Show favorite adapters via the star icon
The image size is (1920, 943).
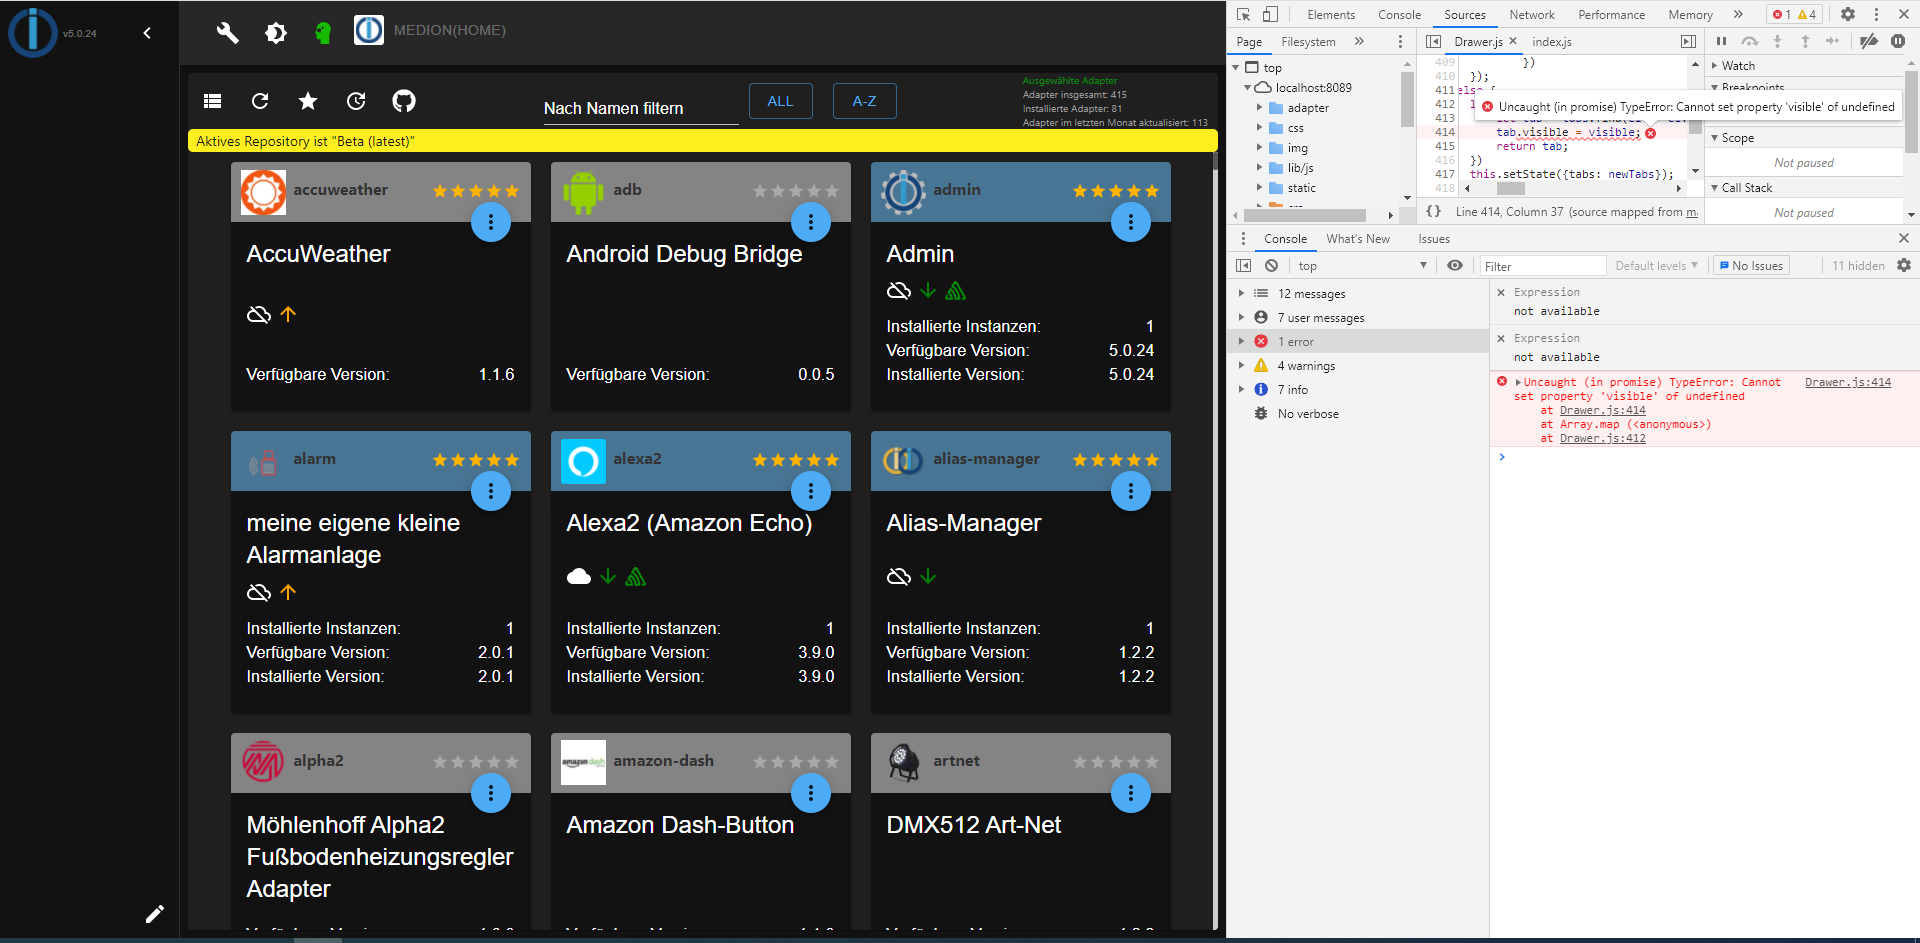[x=308, y=101]
